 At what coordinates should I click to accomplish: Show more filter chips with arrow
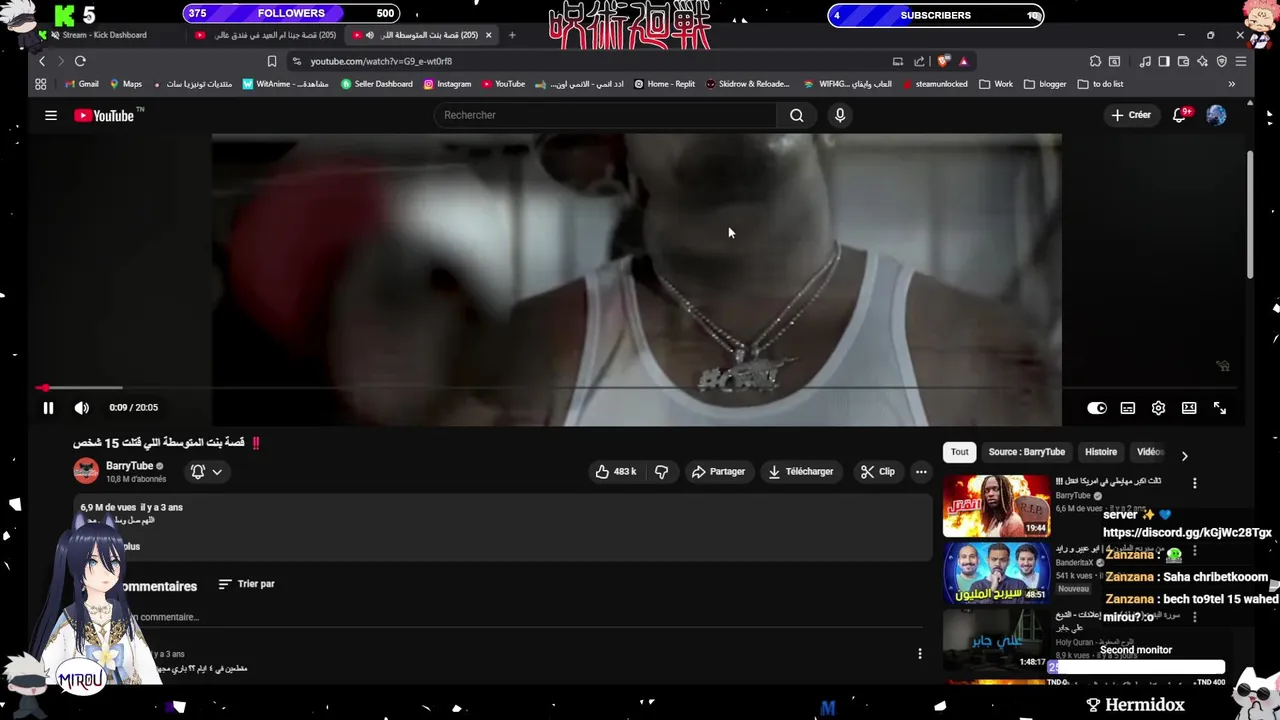click(1184, 456)
